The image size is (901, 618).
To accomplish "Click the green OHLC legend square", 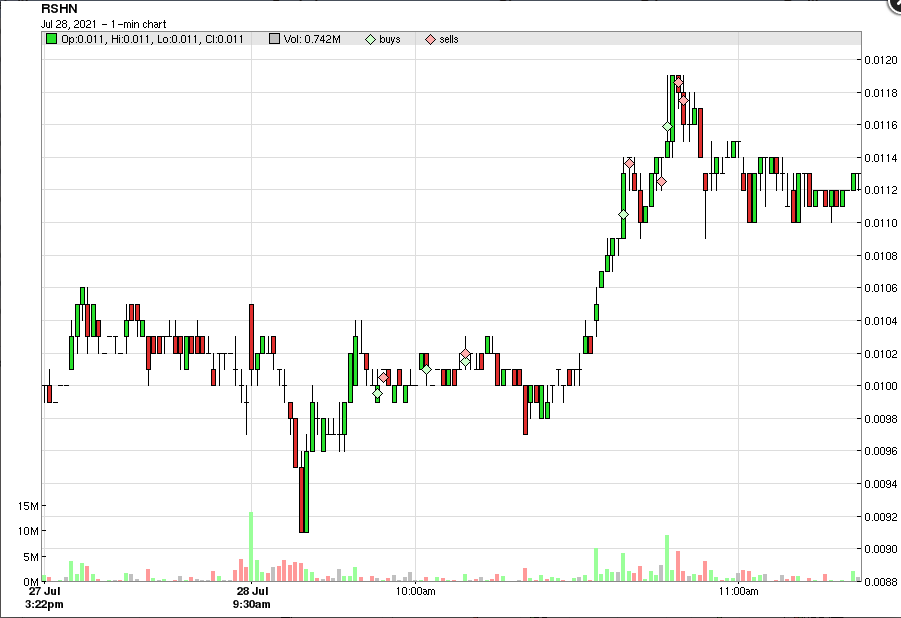I will click(51, 39).
